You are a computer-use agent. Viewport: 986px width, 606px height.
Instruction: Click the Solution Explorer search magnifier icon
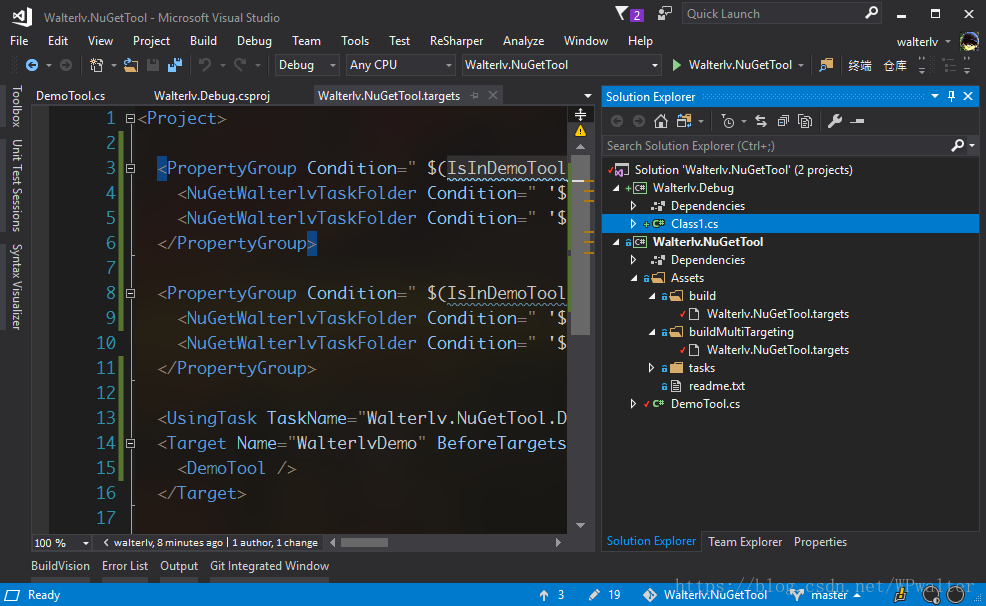click(957, 146)
